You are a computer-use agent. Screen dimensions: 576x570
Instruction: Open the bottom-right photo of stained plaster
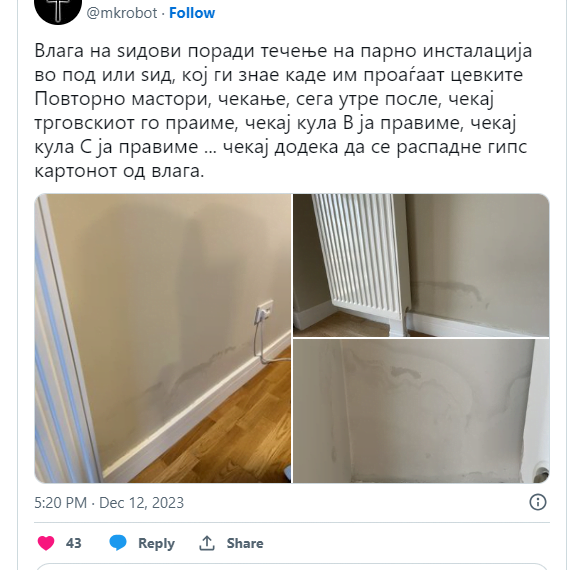(x=421, y=411)
